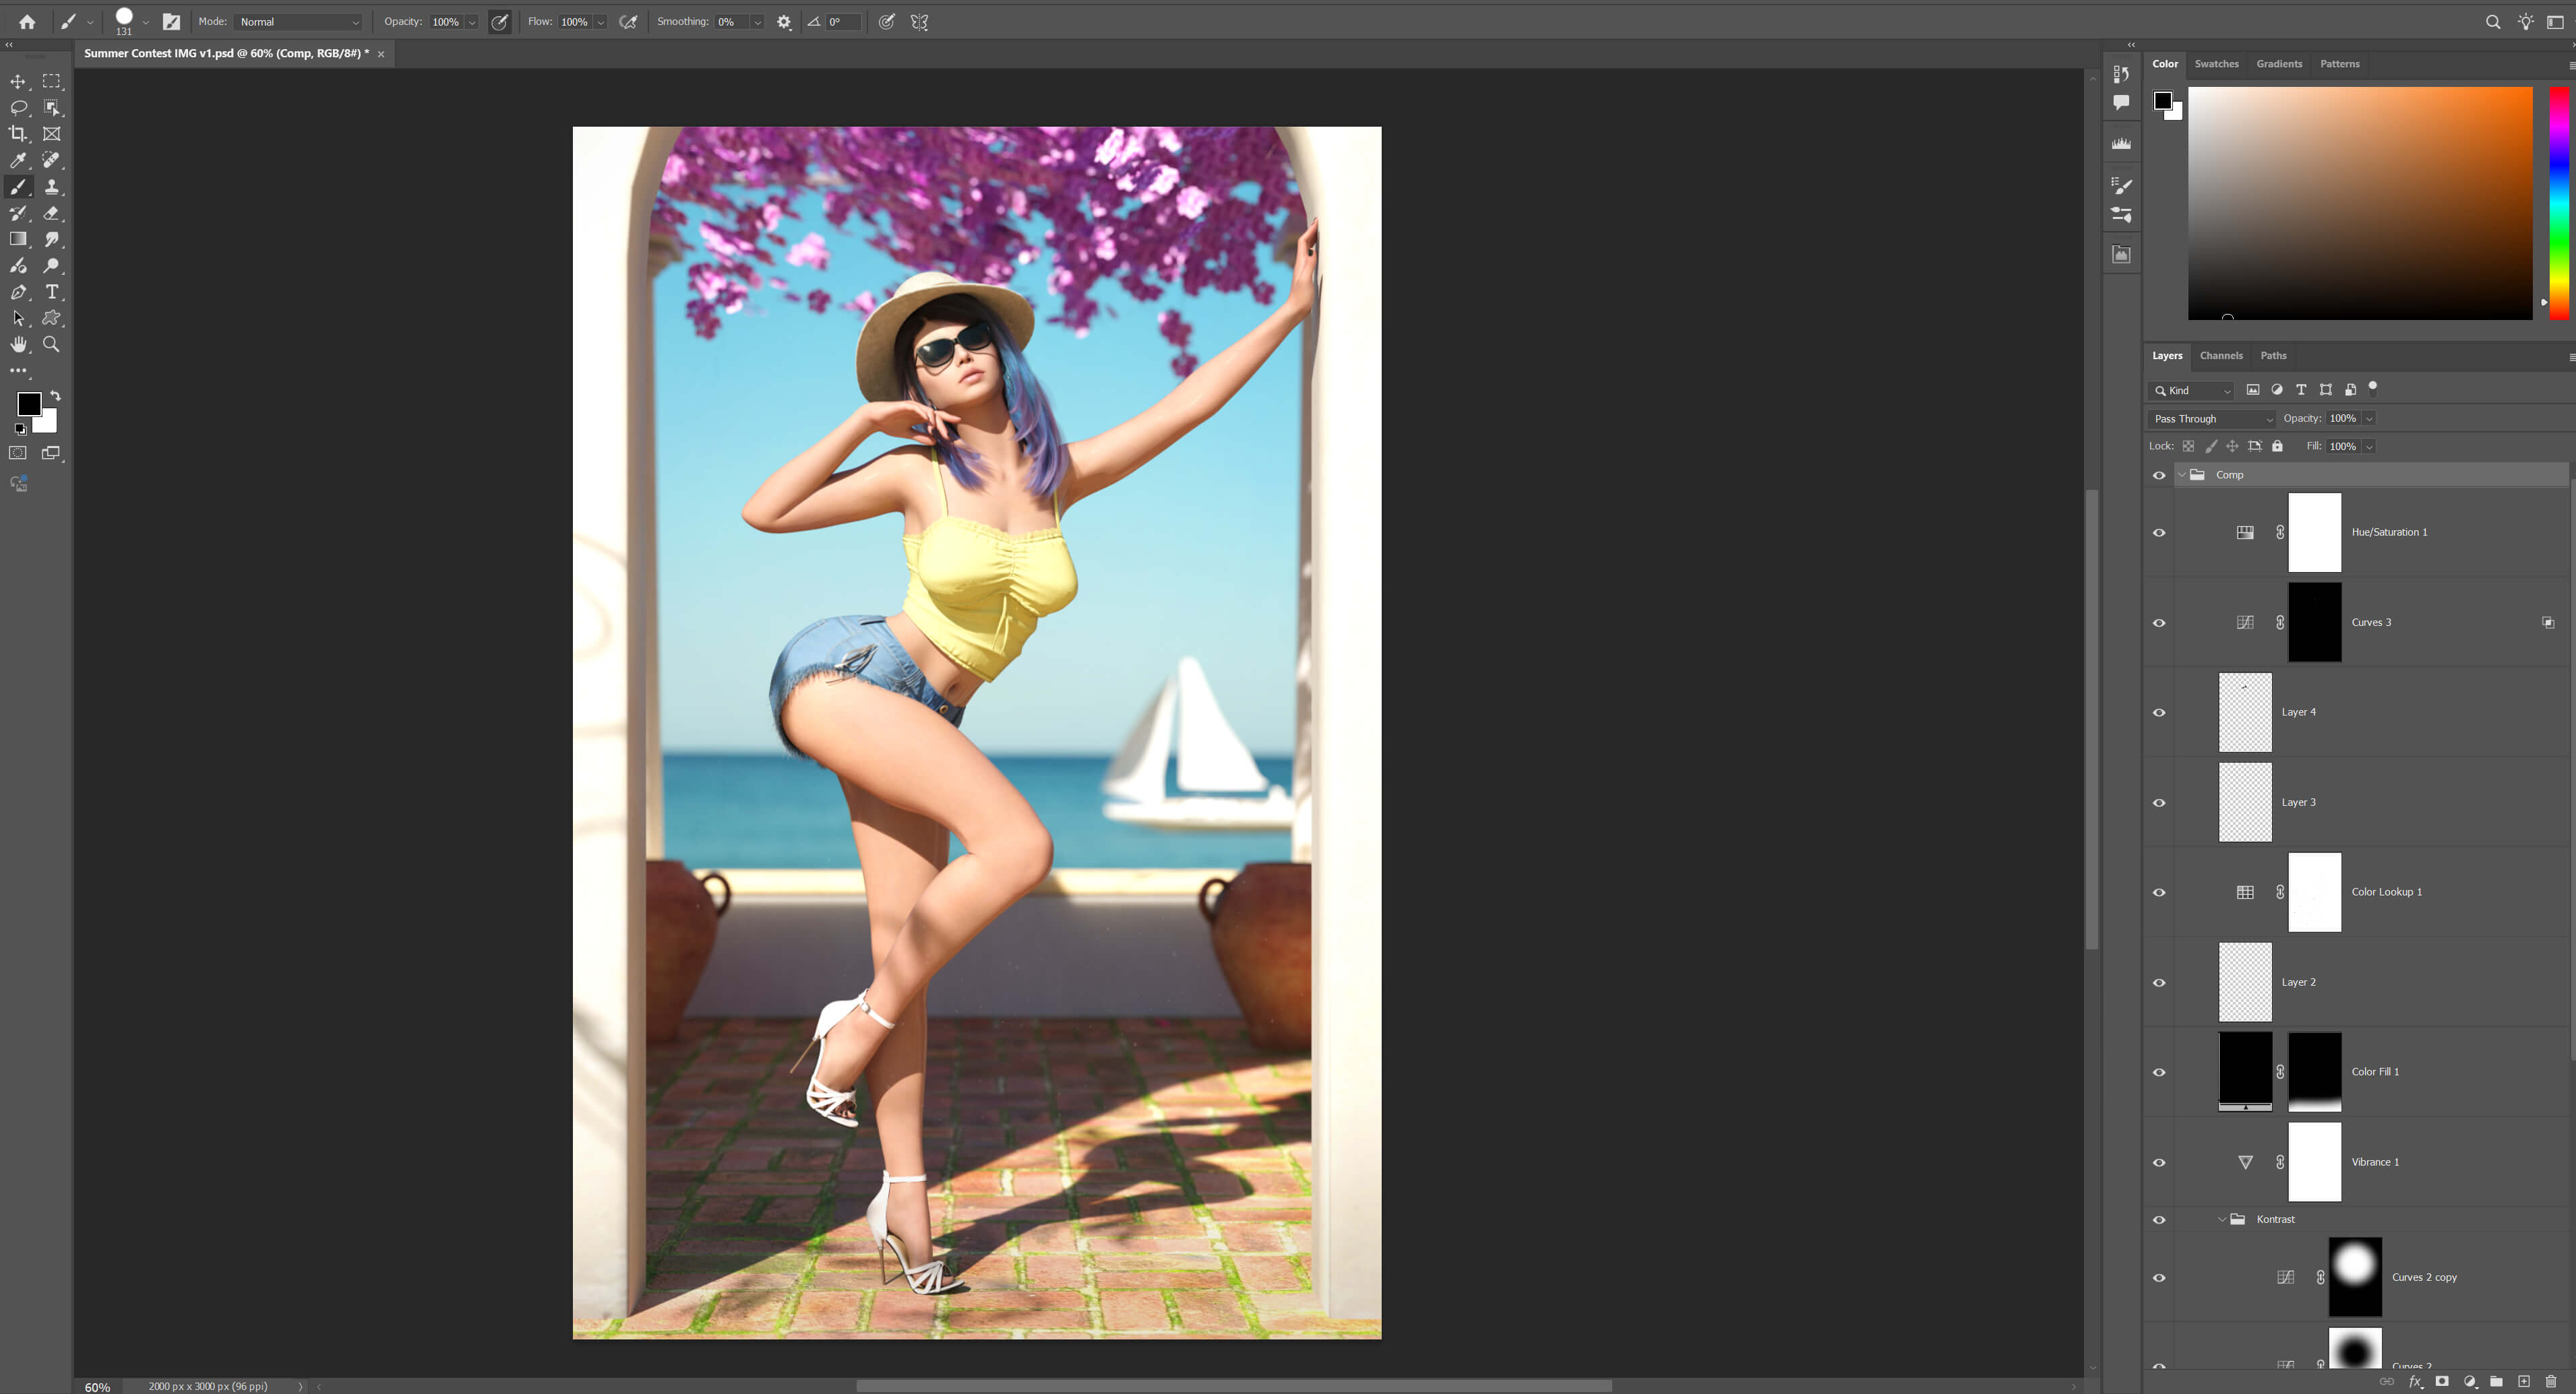Select the Zoom tool

point(52,344)
